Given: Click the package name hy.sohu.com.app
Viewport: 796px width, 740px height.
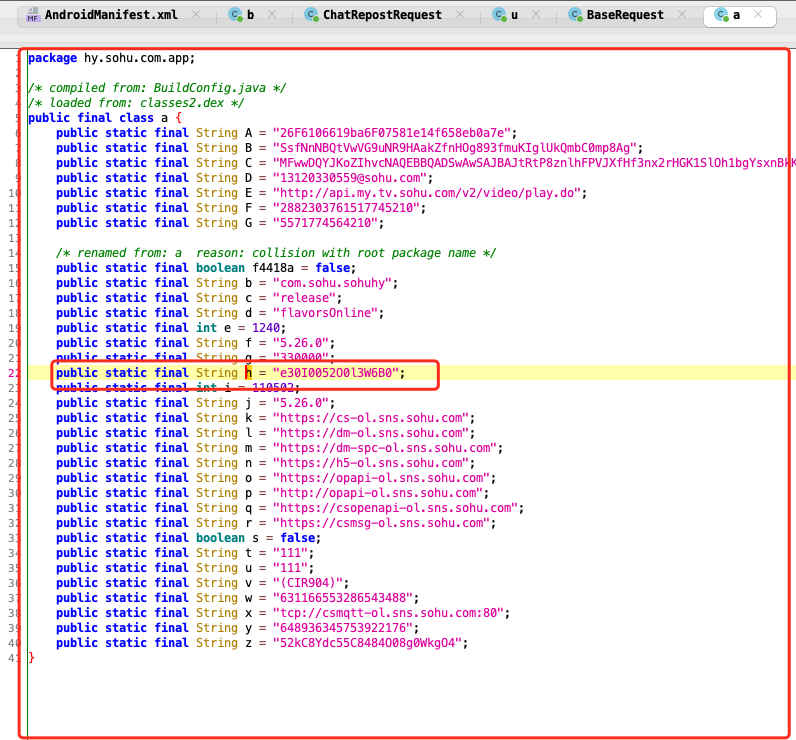Looking at the screenshot, I should pyautogui.click(x=137, y=58).
